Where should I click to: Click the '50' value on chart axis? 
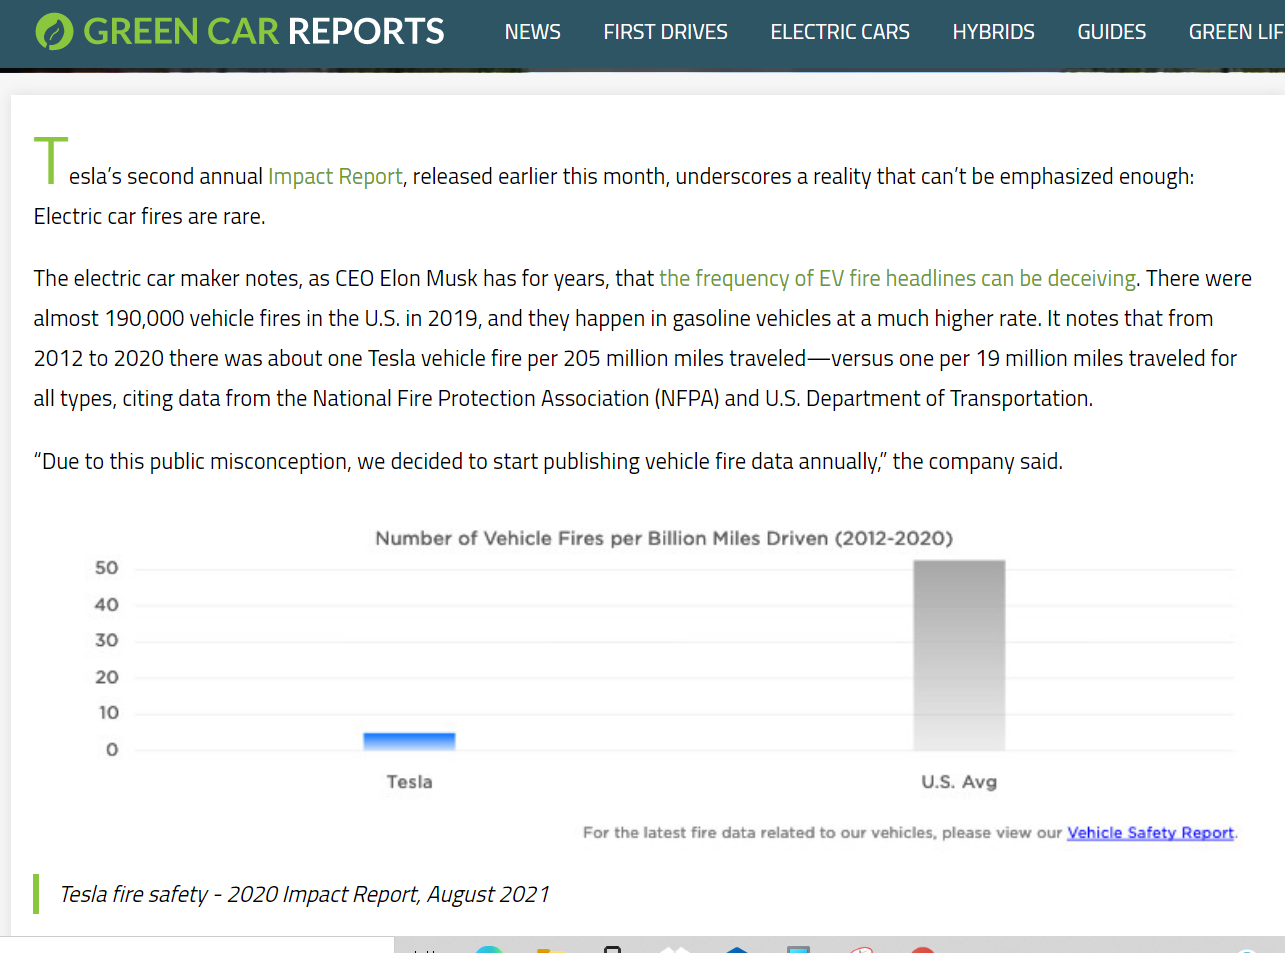107,568
